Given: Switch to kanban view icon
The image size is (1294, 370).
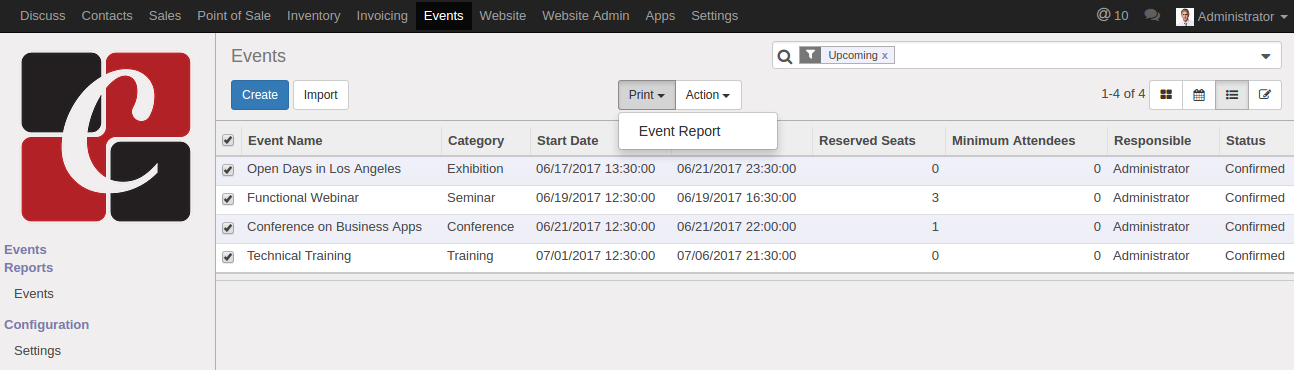Looking at the screenshot, I should pyautogui.click(x=1166, y=95).
